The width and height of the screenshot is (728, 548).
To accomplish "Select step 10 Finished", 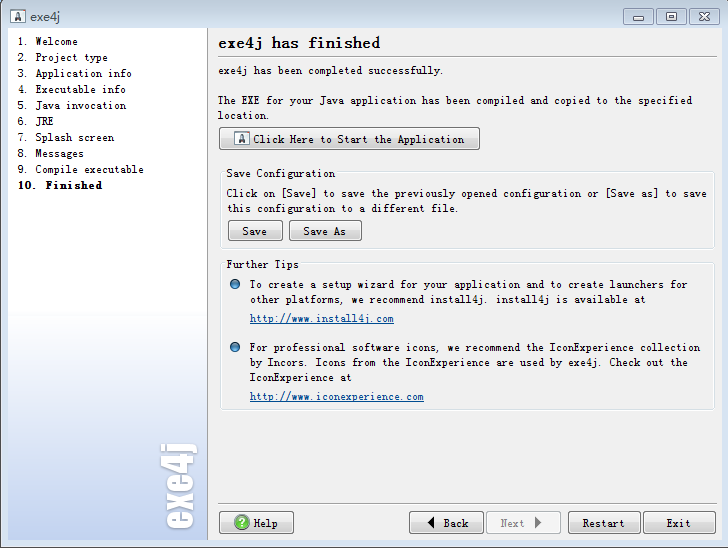I will [x=60, y=185].
